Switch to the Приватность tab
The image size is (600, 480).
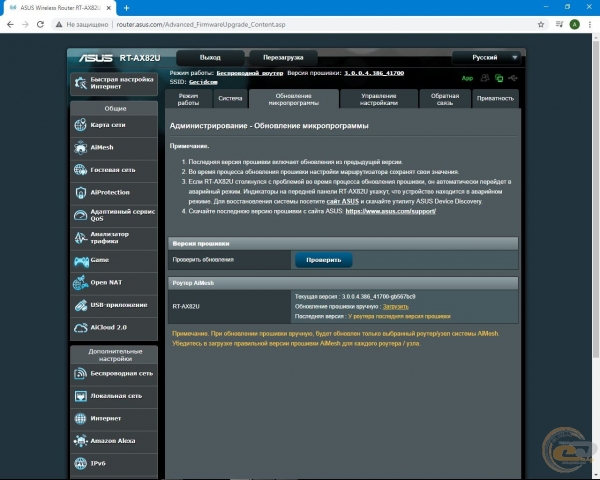(x=496, y=98)
